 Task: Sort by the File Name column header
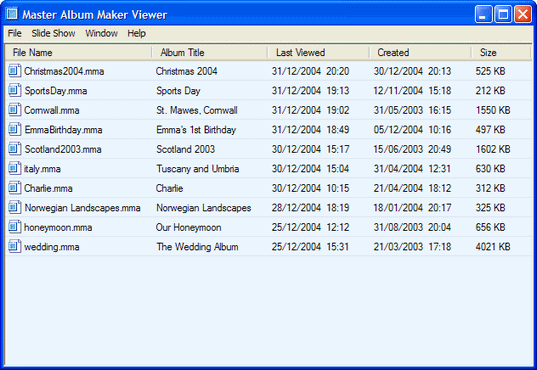pos(78,52)
